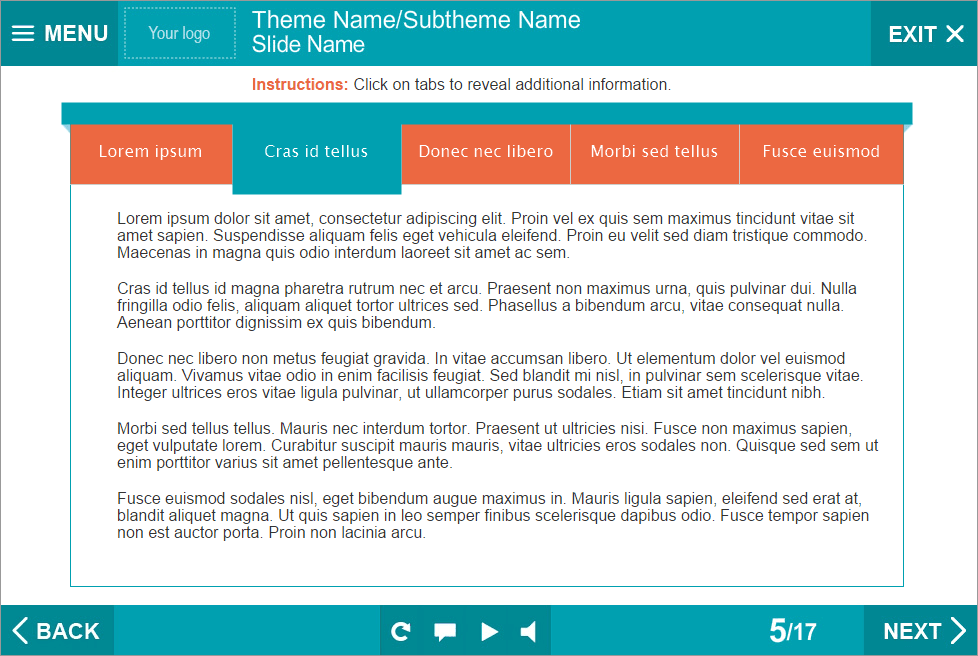This screenshot has width=978, height=656.
Task: Advance to next slide with NEXT
Action: coord(923,631)
